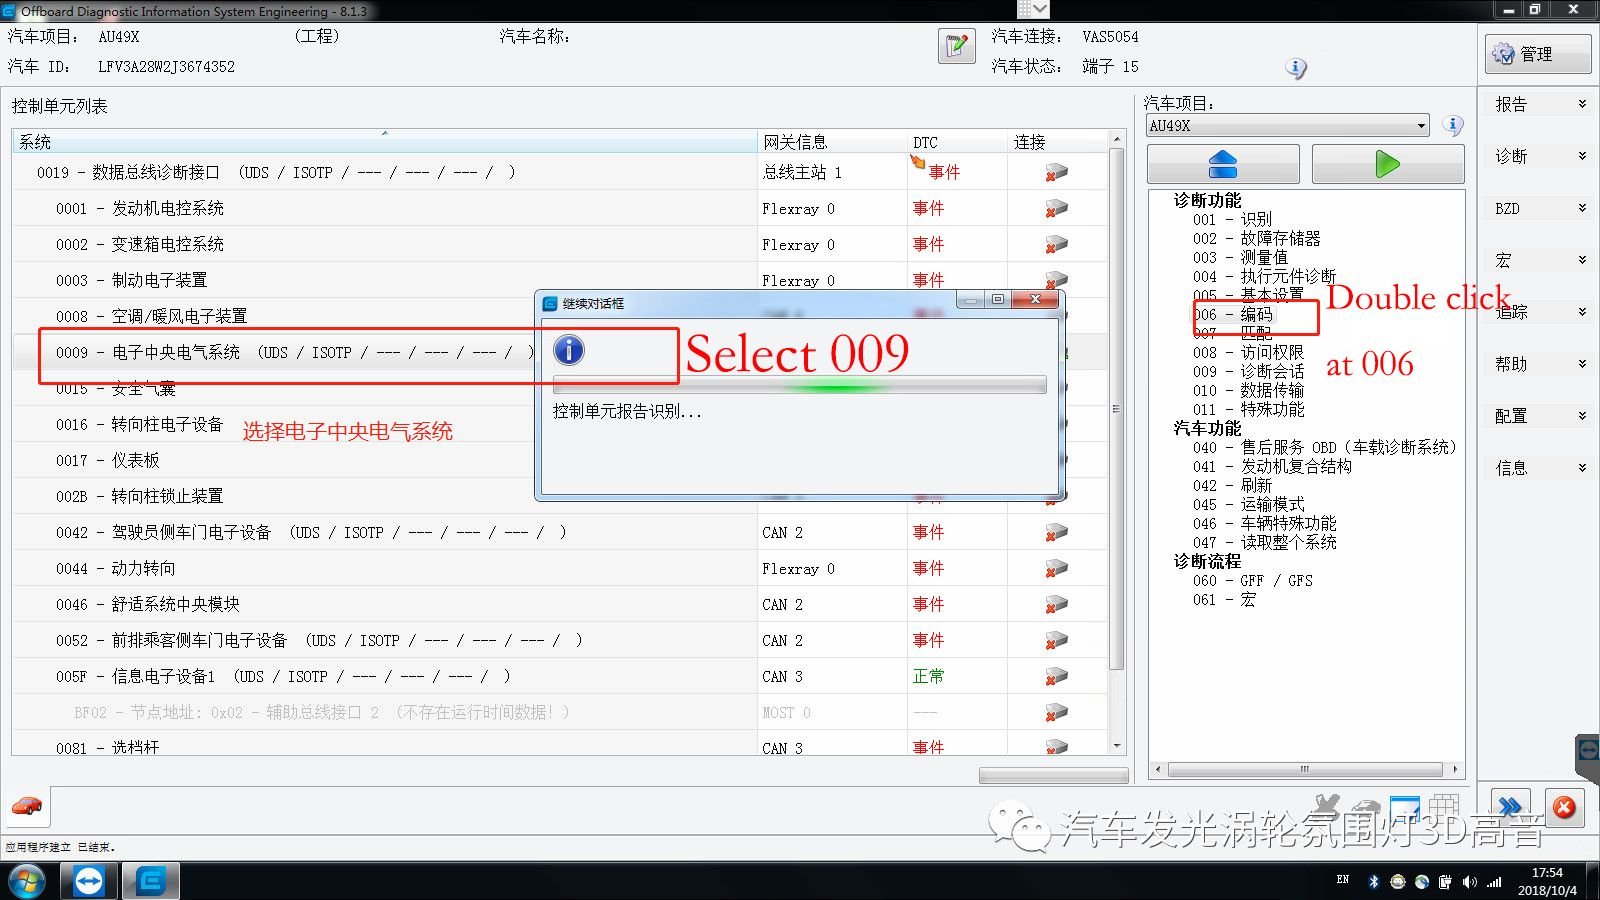Image resolution: width=1600 pixels, height=900 pixels.
Task: Sort list by the 系统 column header
Action: click(x=384, y=142)
